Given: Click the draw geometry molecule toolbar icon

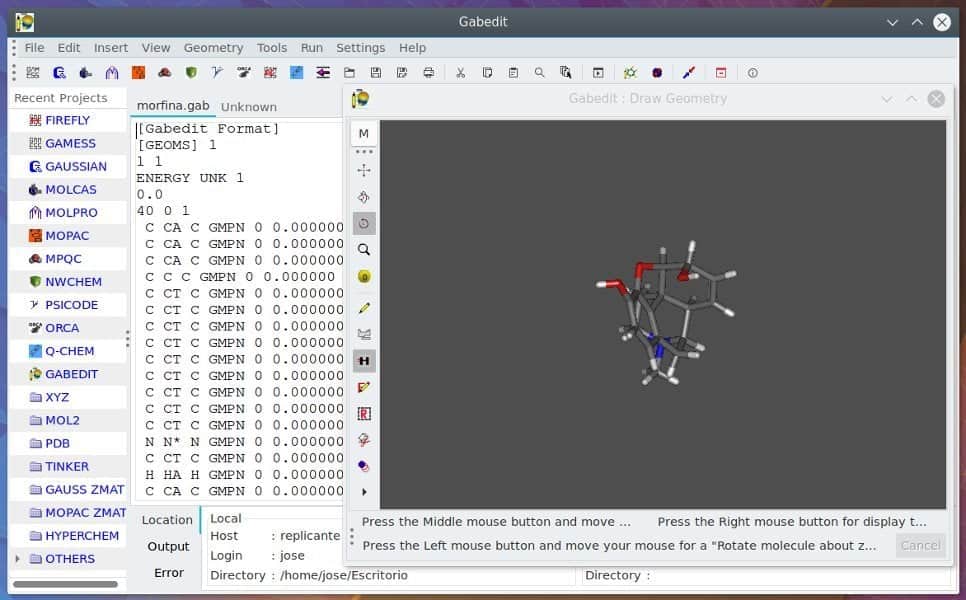Looking at the screenshot, I should [630, 73].
